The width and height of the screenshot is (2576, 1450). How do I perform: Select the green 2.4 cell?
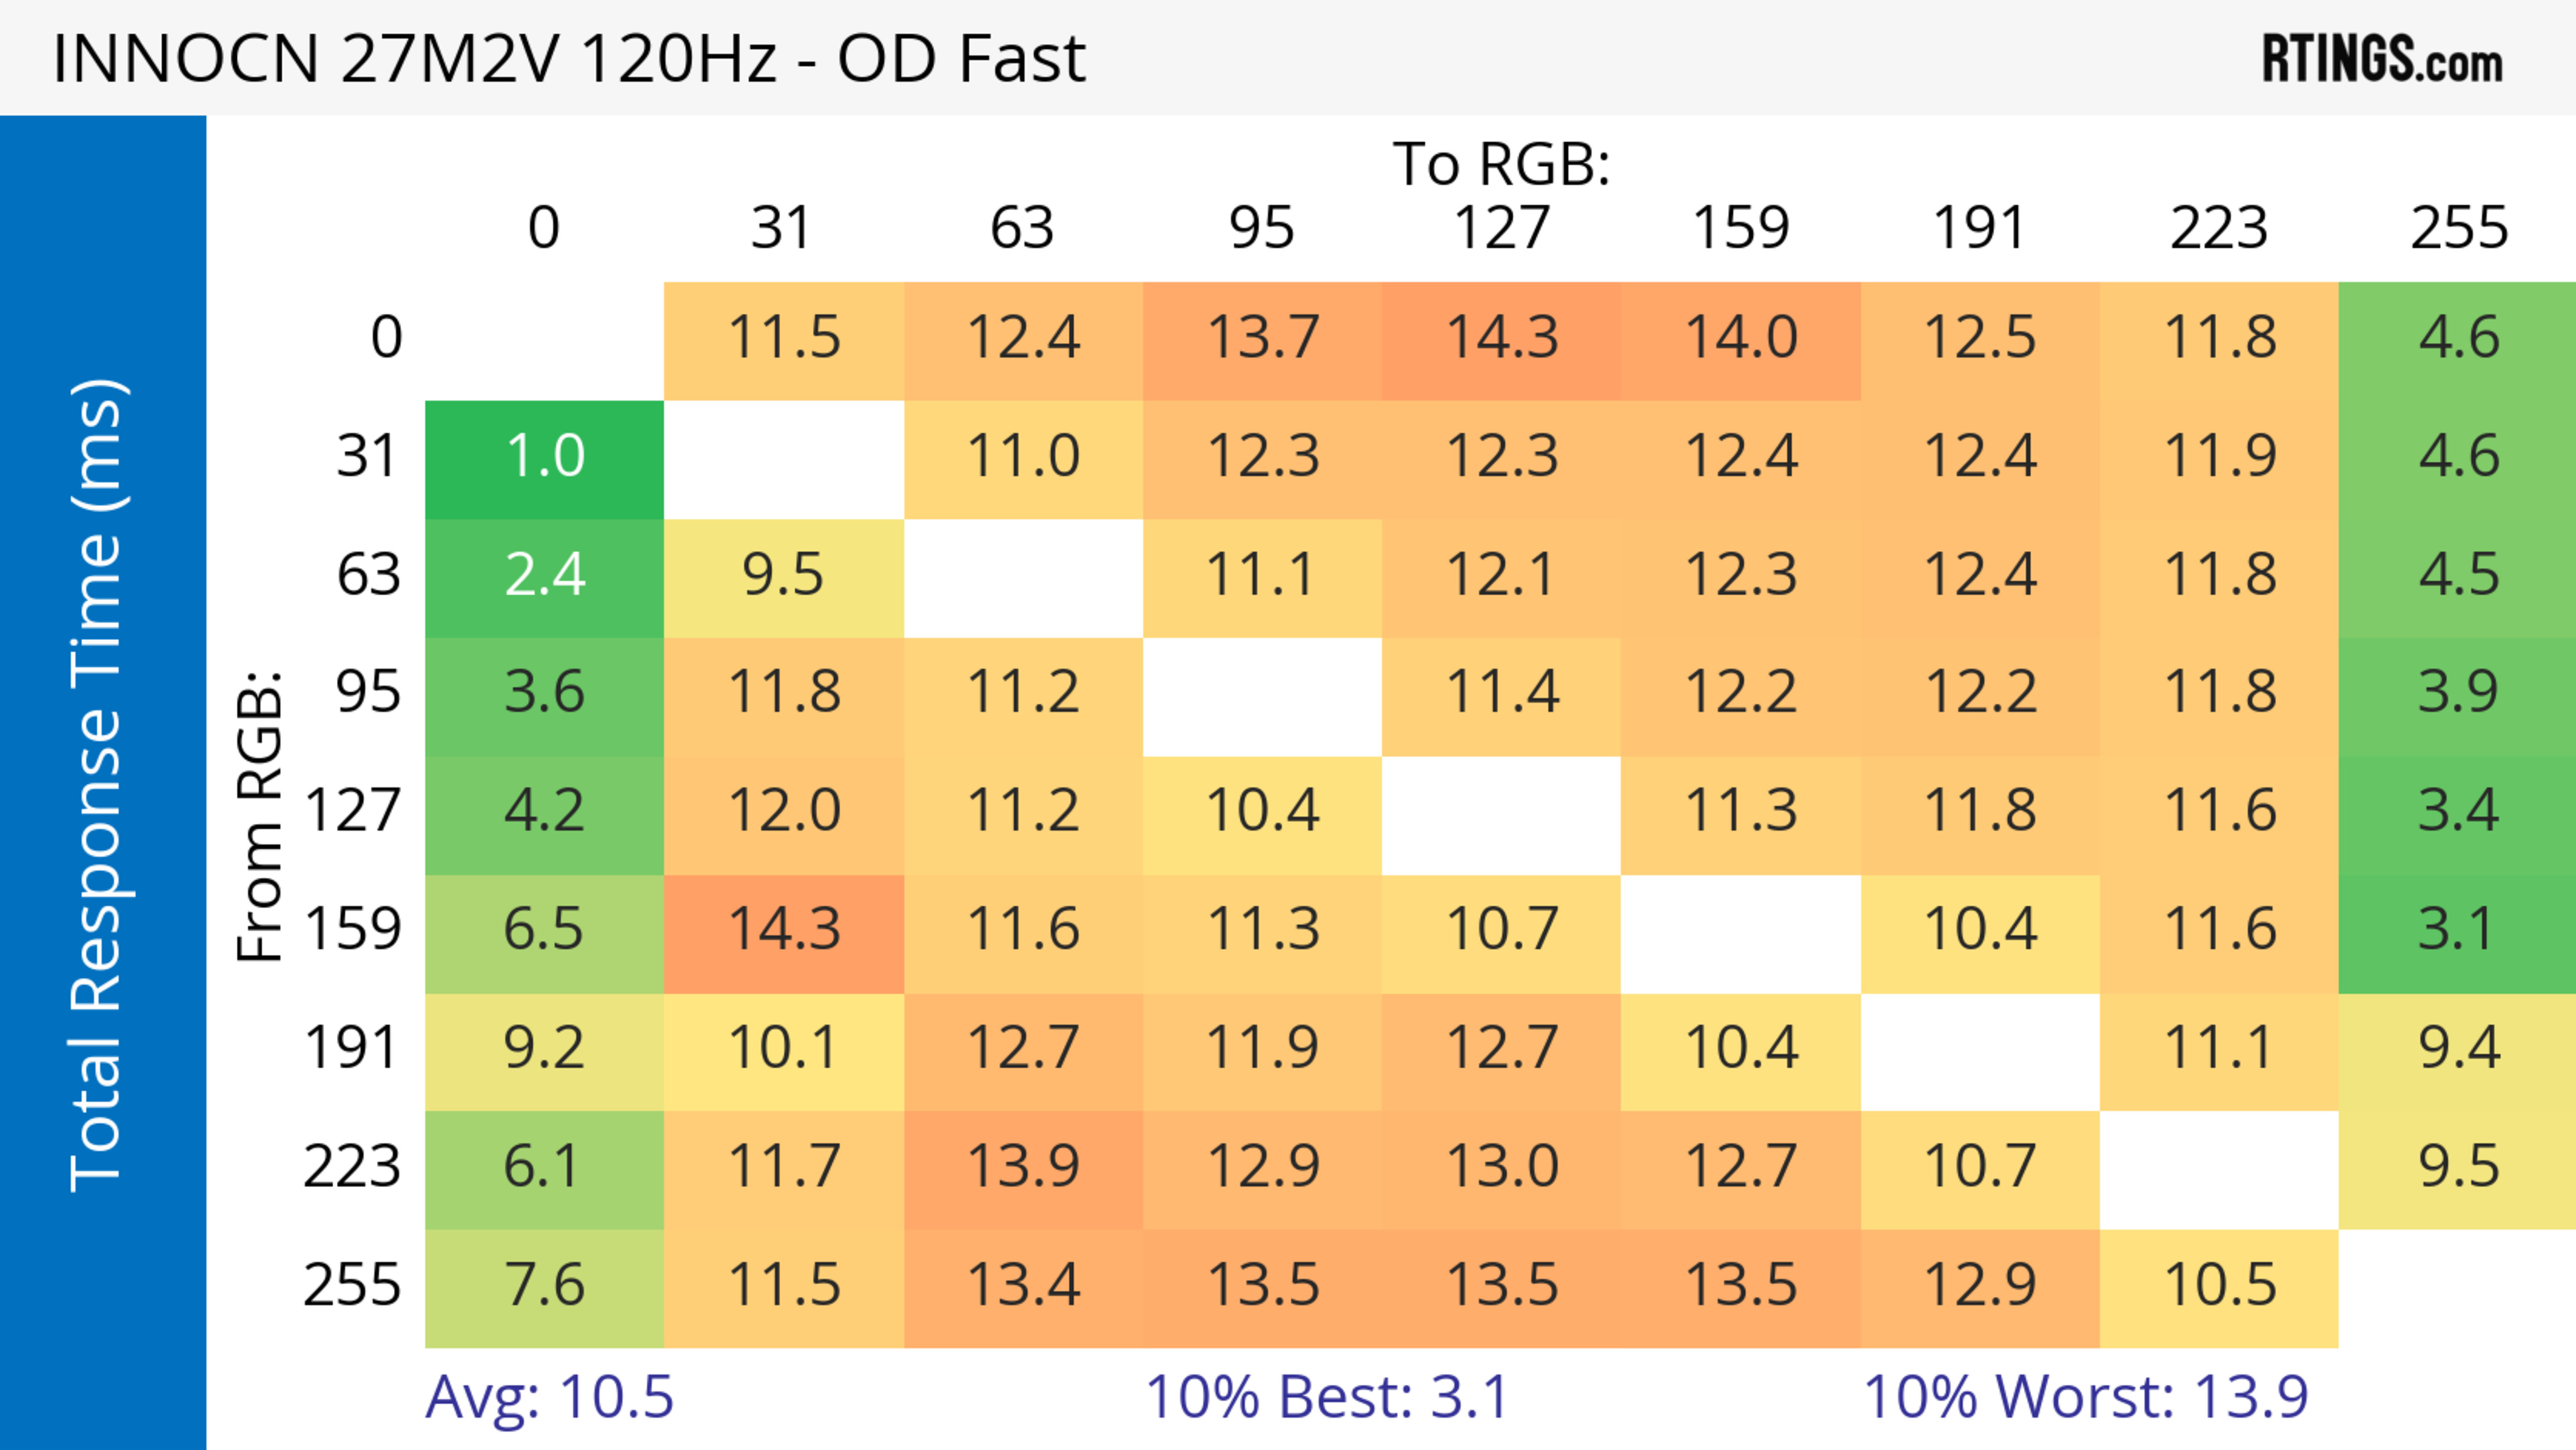544,575
